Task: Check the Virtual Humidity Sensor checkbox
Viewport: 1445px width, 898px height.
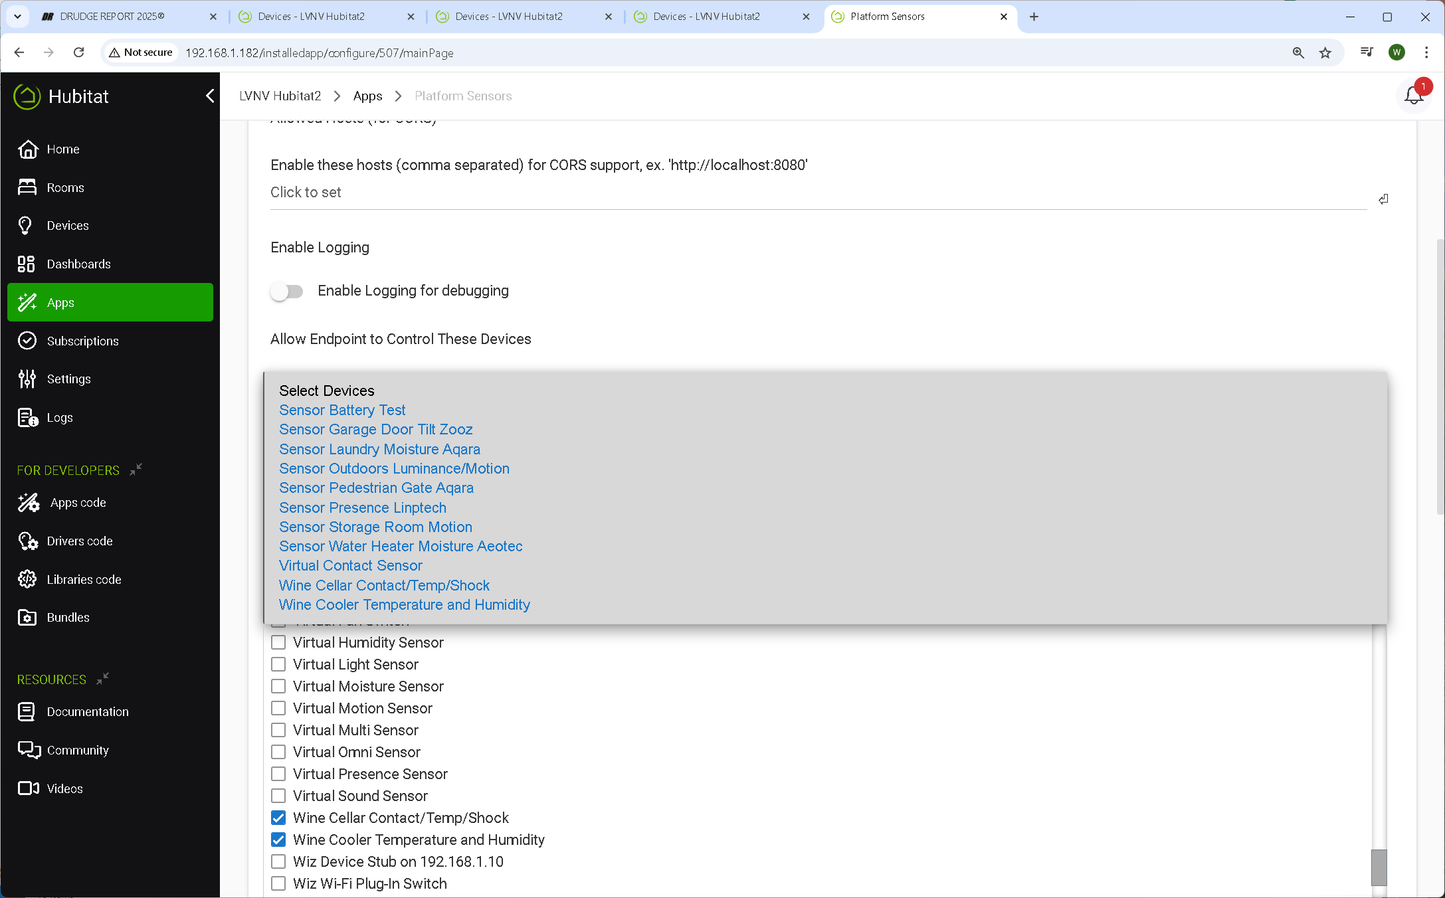Action: 279,643
